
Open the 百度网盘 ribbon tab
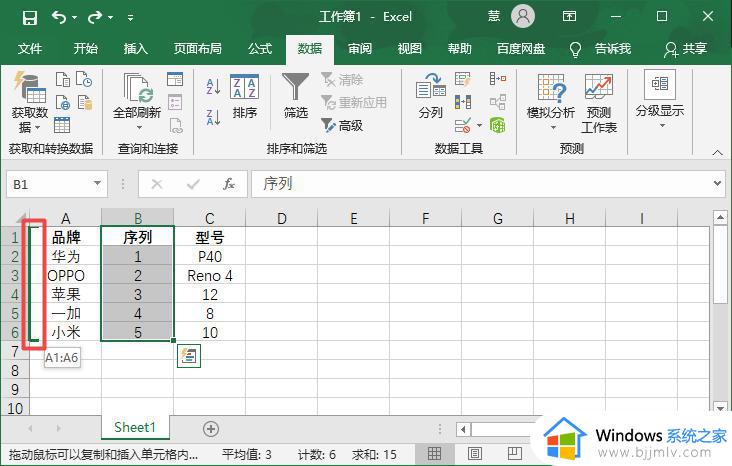(521, 49)
